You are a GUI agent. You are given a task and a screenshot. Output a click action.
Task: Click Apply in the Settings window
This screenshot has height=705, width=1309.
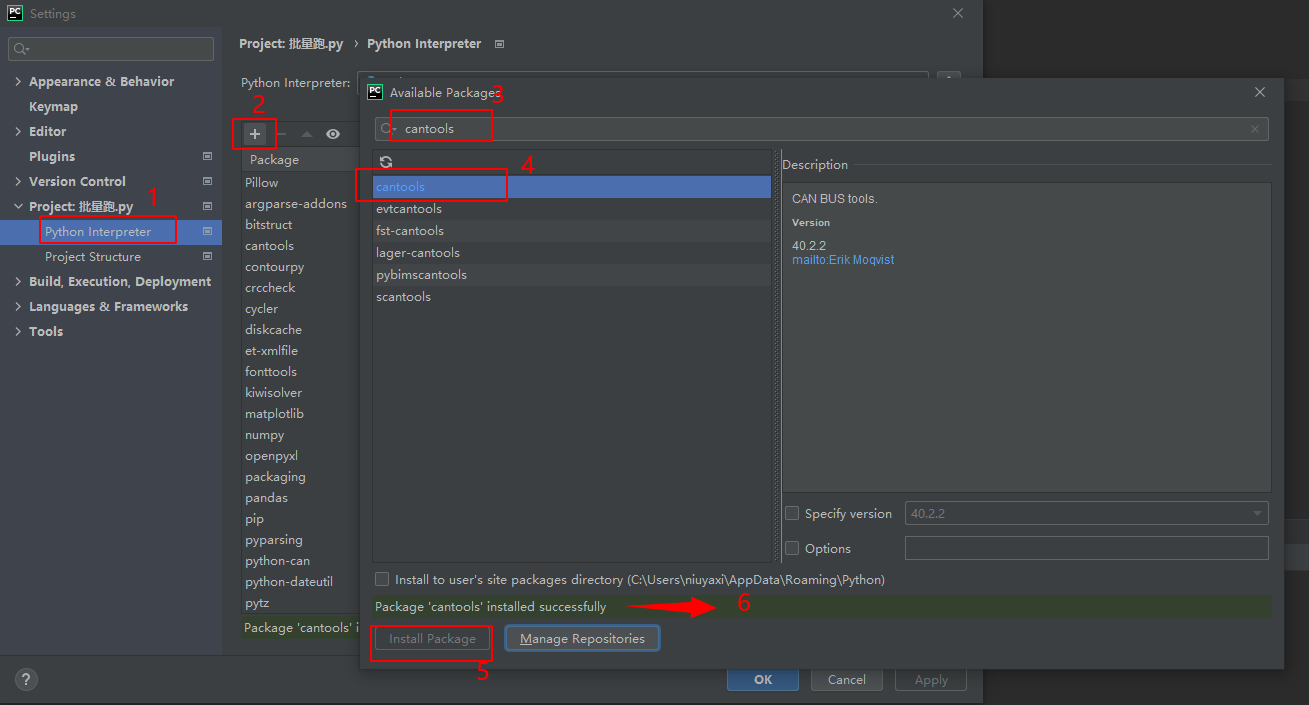tap(931, 679)
